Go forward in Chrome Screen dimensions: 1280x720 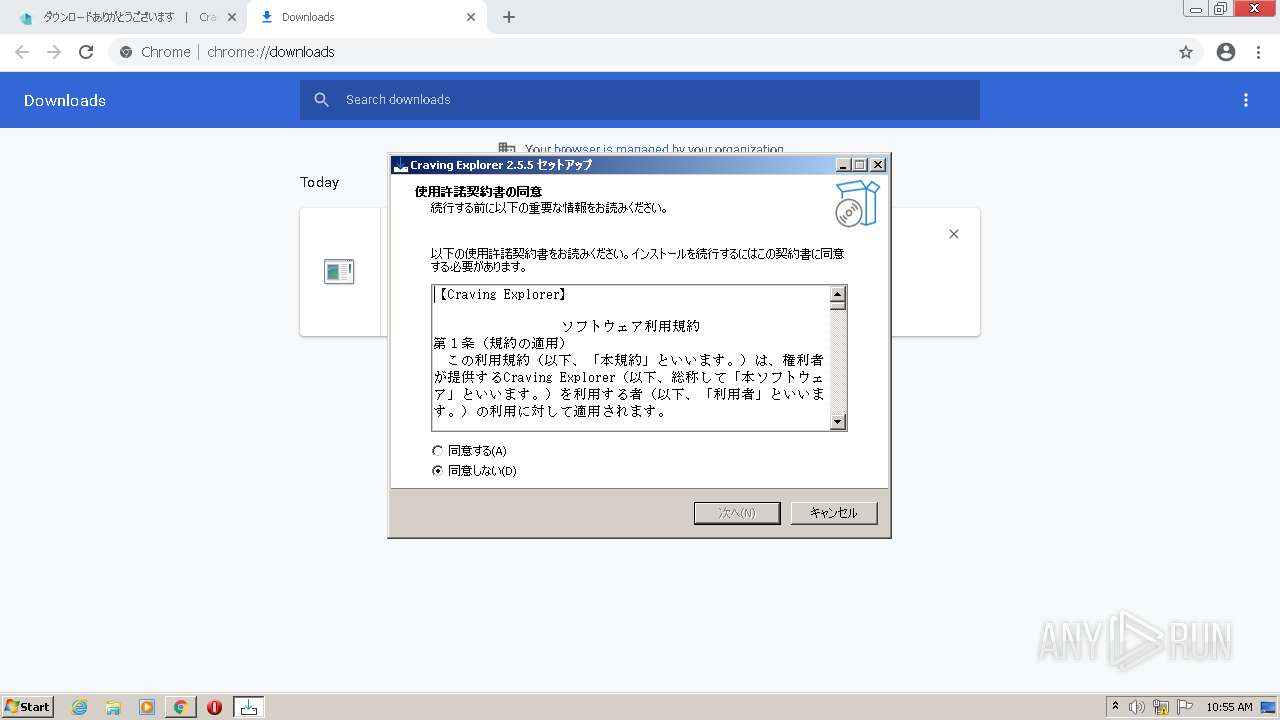tap(54, 52)
